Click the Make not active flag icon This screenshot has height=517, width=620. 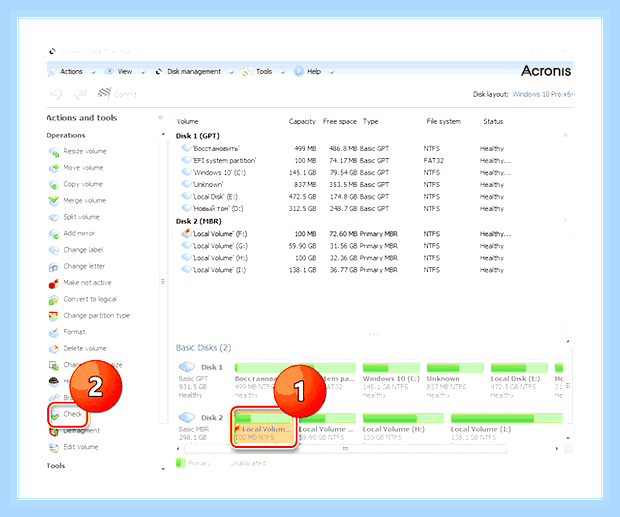[53, 283]
